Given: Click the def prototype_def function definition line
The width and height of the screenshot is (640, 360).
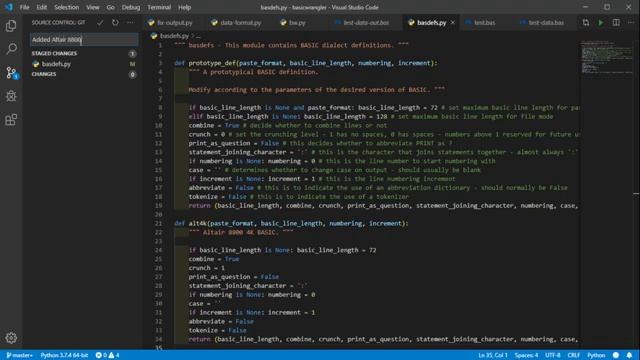Looking at the screenshot, I should (x=306, y=63).
